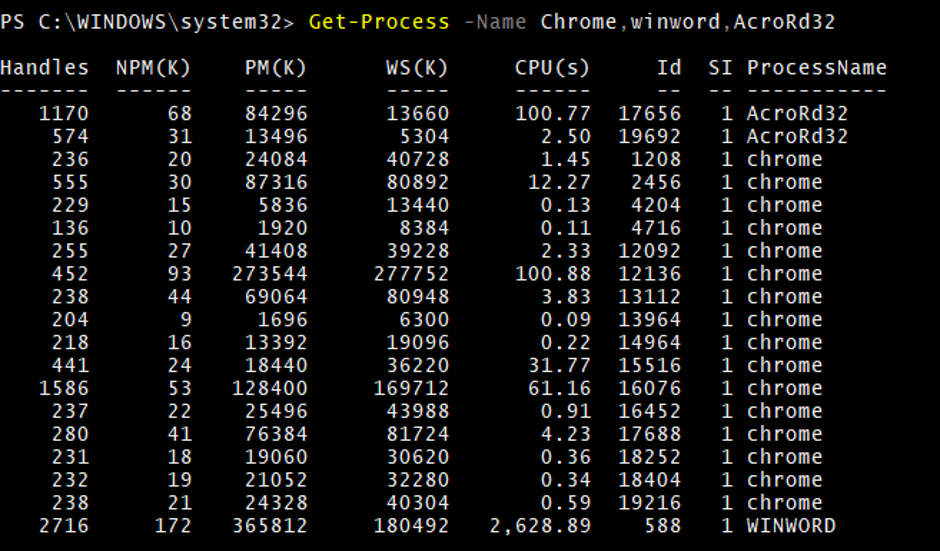This screenshot has height=551, width=940.
Task: Click the WS value 169712
Action: [x=411, y=389]
